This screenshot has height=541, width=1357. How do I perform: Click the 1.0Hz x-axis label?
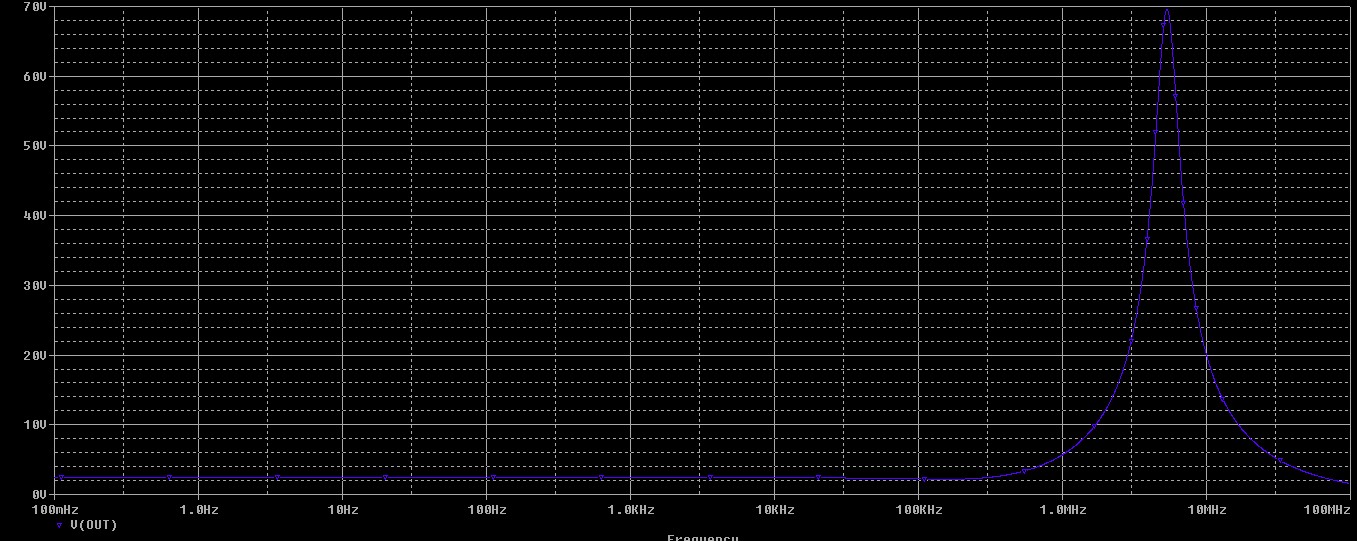pyautogui.click(x=198, y=510)
